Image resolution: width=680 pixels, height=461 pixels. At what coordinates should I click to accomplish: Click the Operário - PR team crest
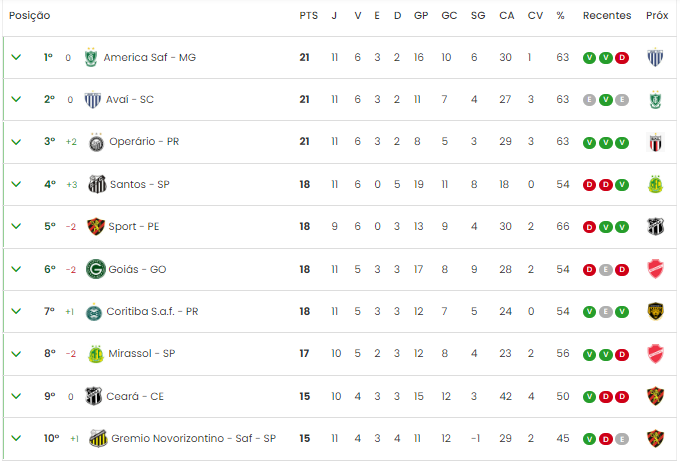click(96, 142)
